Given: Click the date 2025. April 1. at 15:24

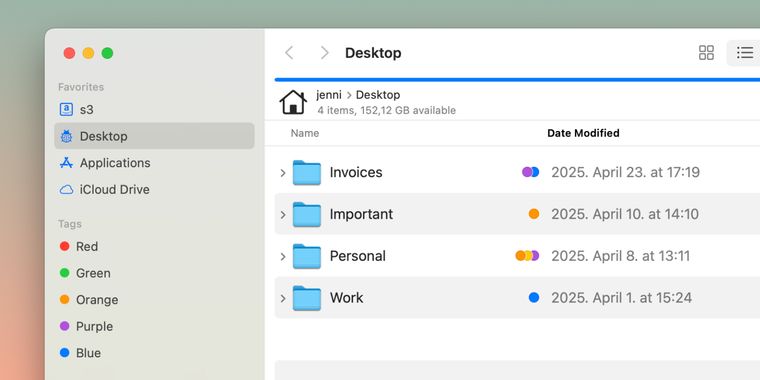Looking at the screenshot, I should tap(621, 297).
